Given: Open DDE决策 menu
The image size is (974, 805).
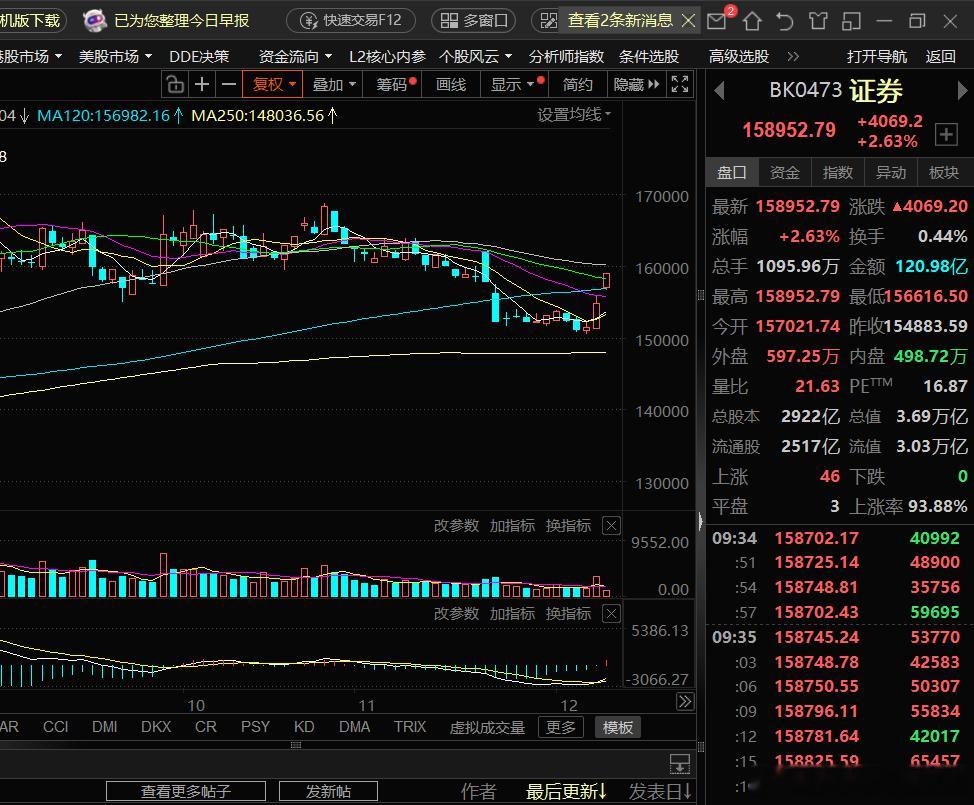Looking at the screenshot, I should (199, 57).
